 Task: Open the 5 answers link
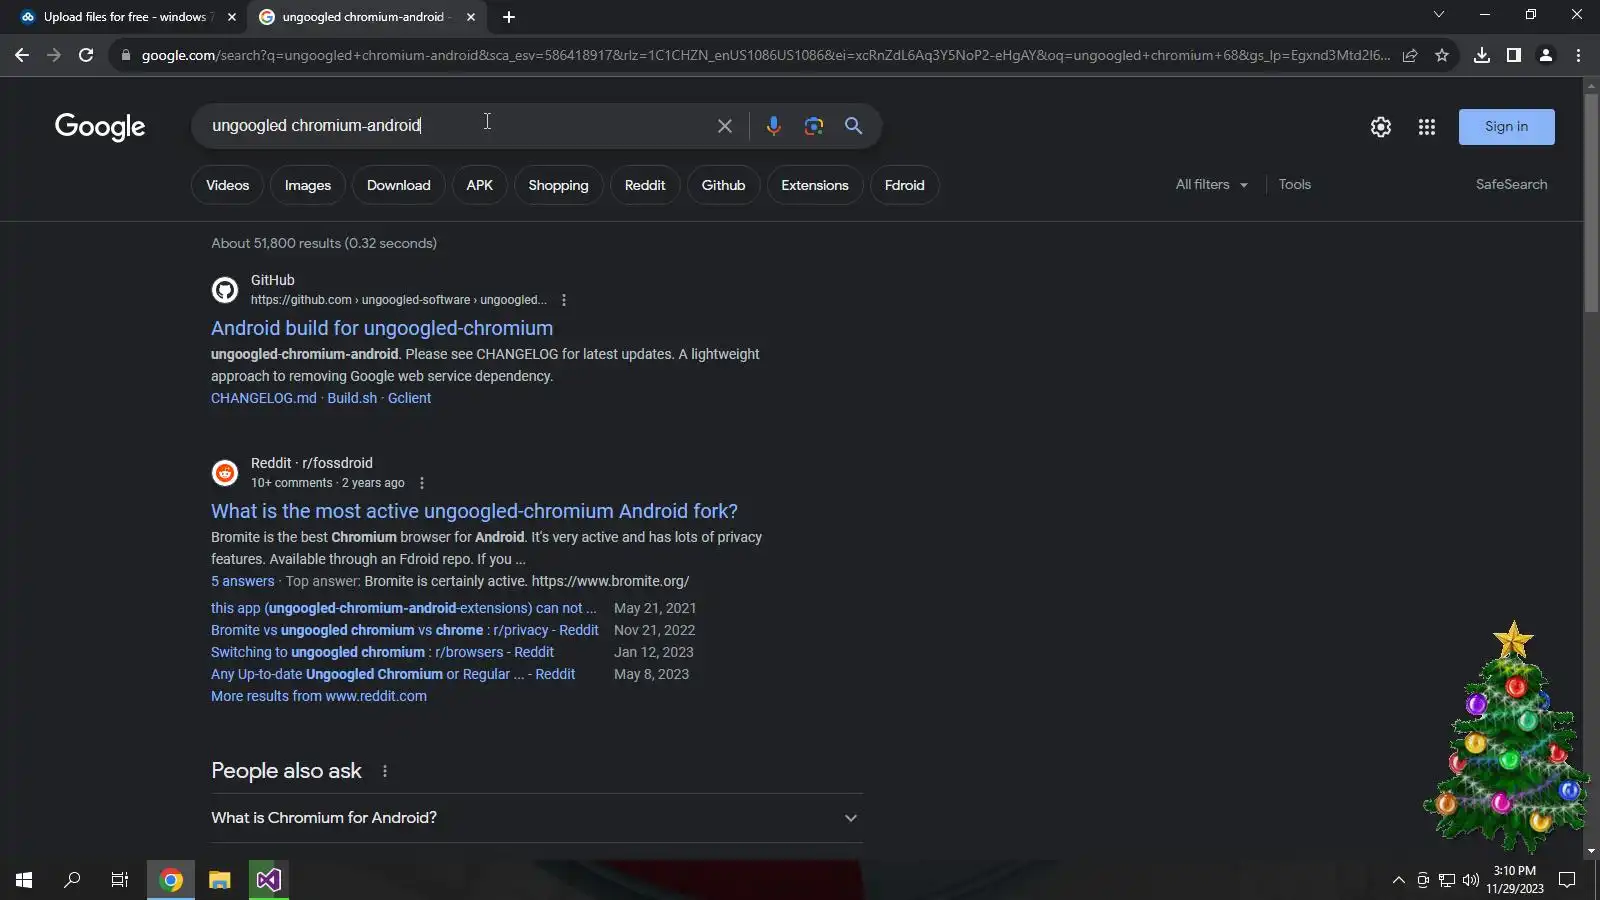pyautogui.click(x=243, y=581)
